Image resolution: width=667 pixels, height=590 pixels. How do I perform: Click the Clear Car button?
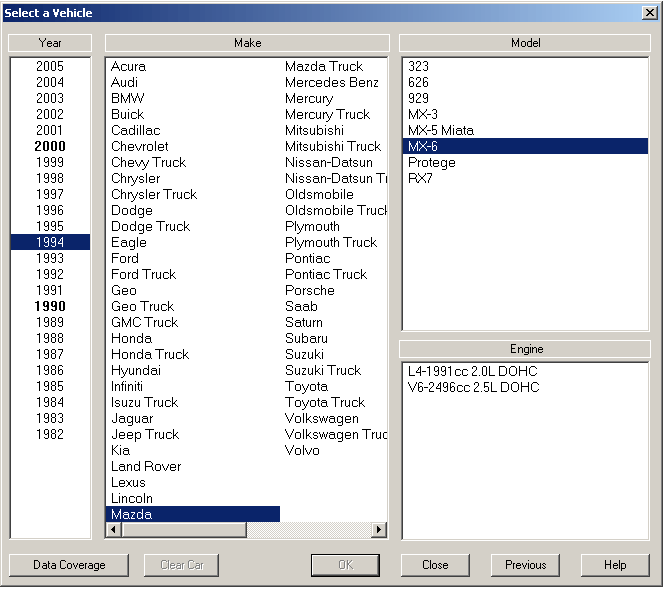[x=182, y=565]
